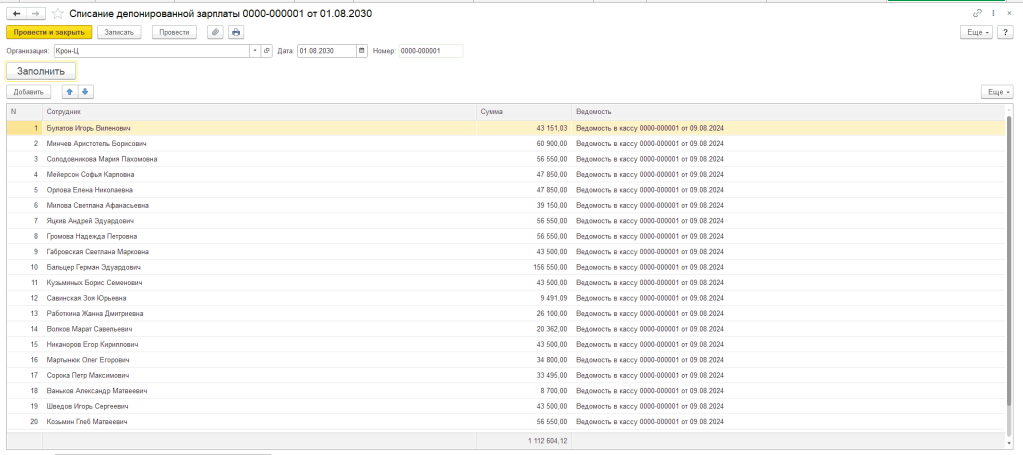Add document to favorites with star icon
Viewport: 1023px width, 455px height.
click(x=57, y=13)
